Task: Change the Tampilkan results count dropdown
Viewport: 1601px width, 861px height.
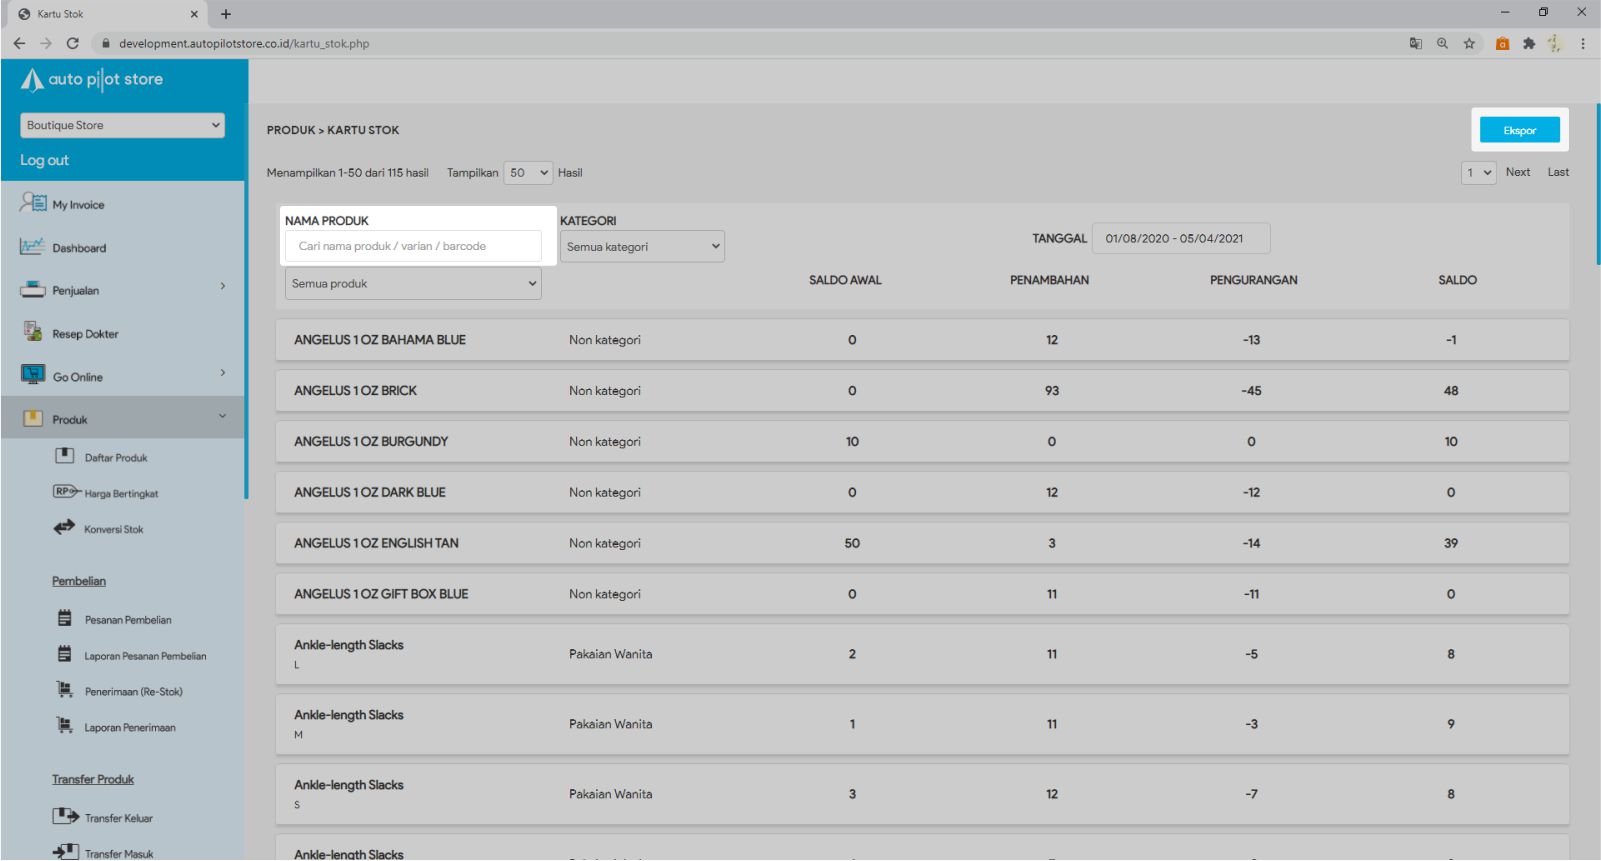Action: pyautogui.click(x=528, y=173)
